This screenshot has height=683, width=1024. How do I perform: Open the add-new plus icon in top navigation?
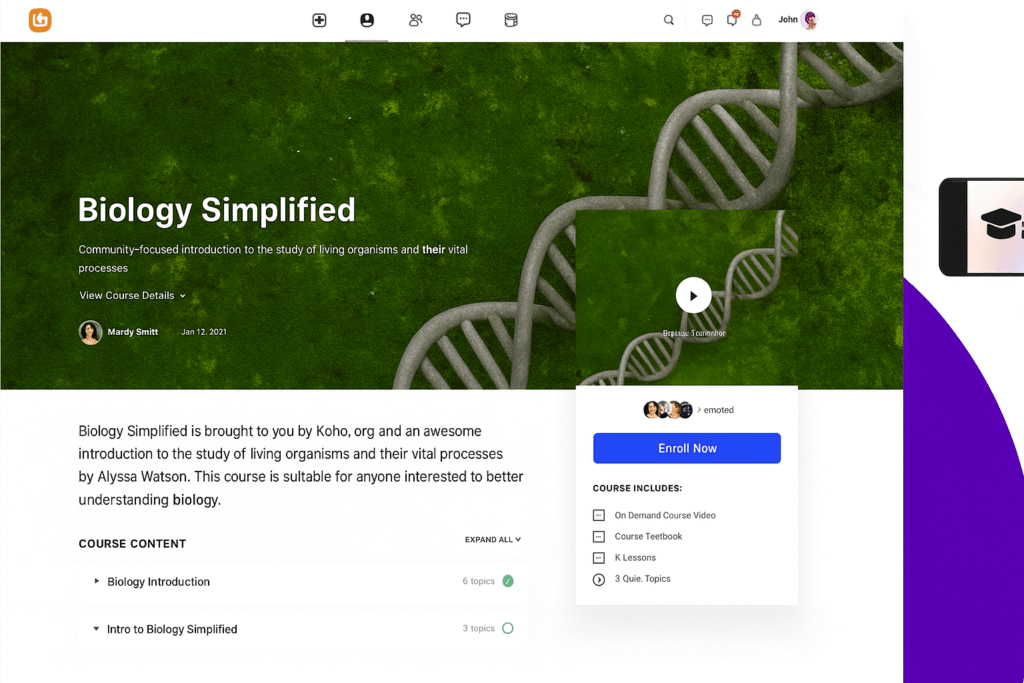tap(319, 20)
